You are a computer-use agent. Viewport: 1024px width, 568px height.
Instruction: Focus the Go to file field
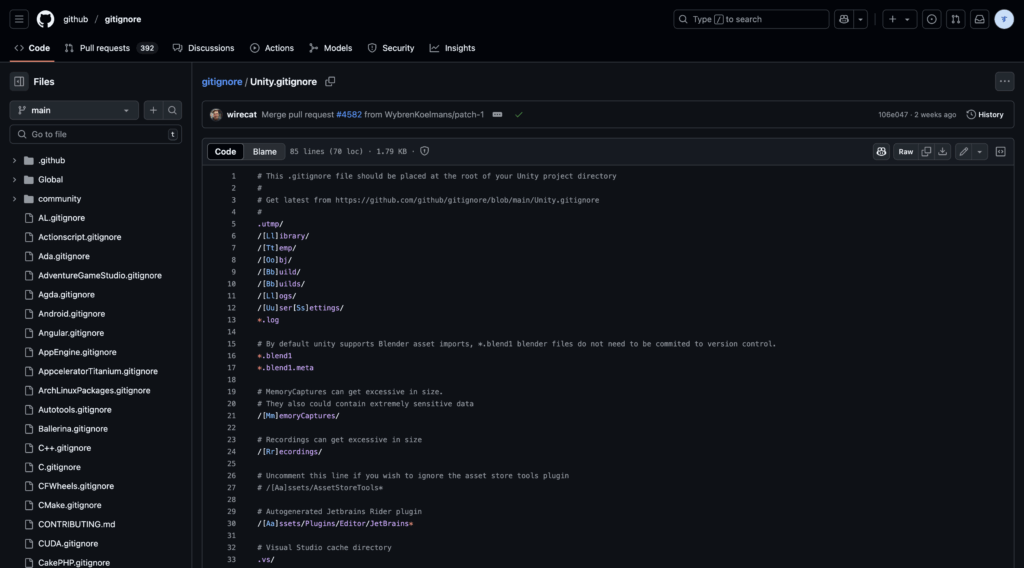coord(95,134)
